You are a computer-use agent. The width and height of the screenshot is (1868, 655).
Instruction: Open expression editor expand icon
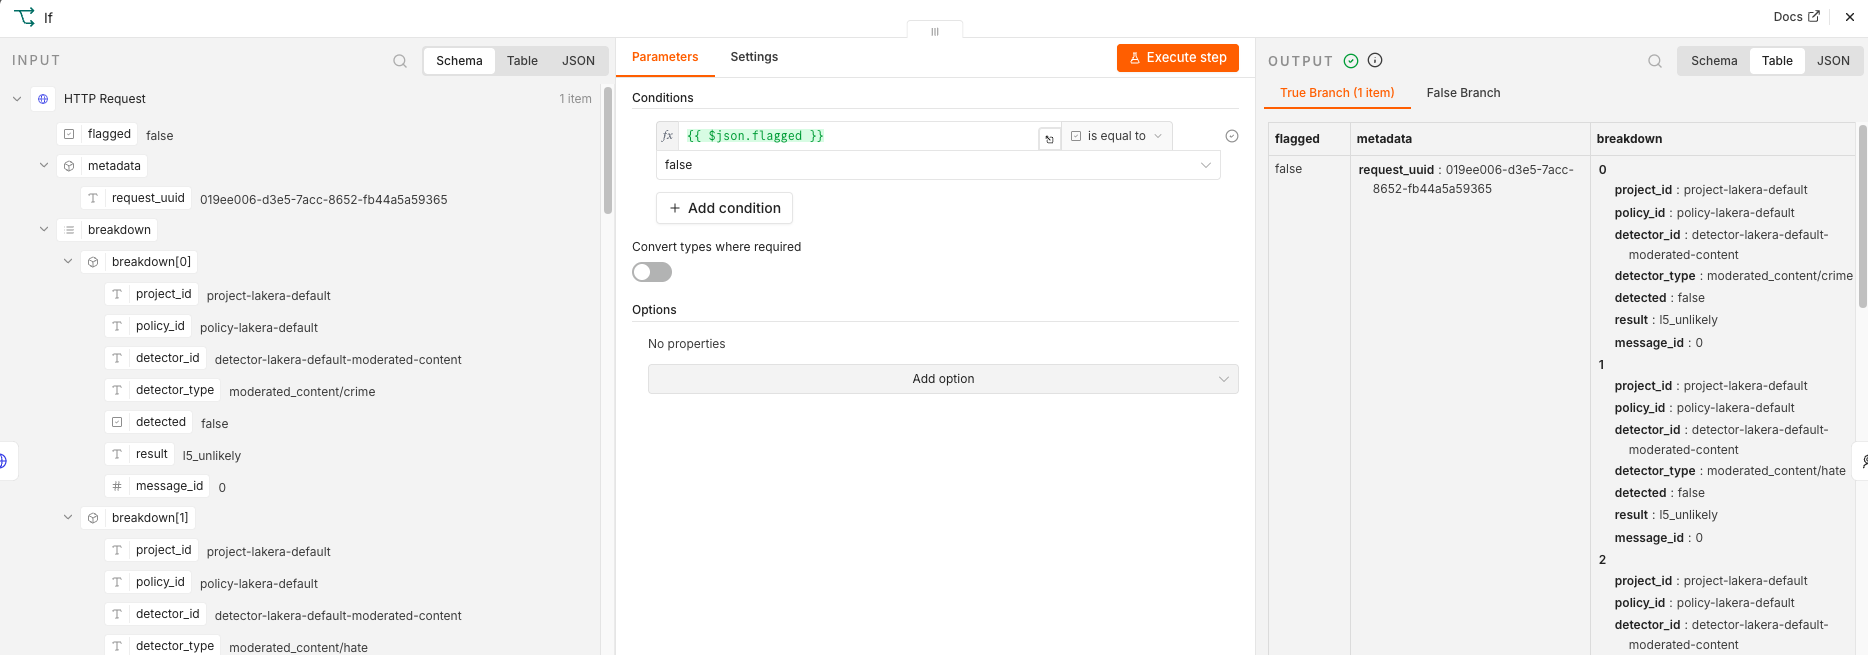pyautogui.click(x=1049, y=139)
